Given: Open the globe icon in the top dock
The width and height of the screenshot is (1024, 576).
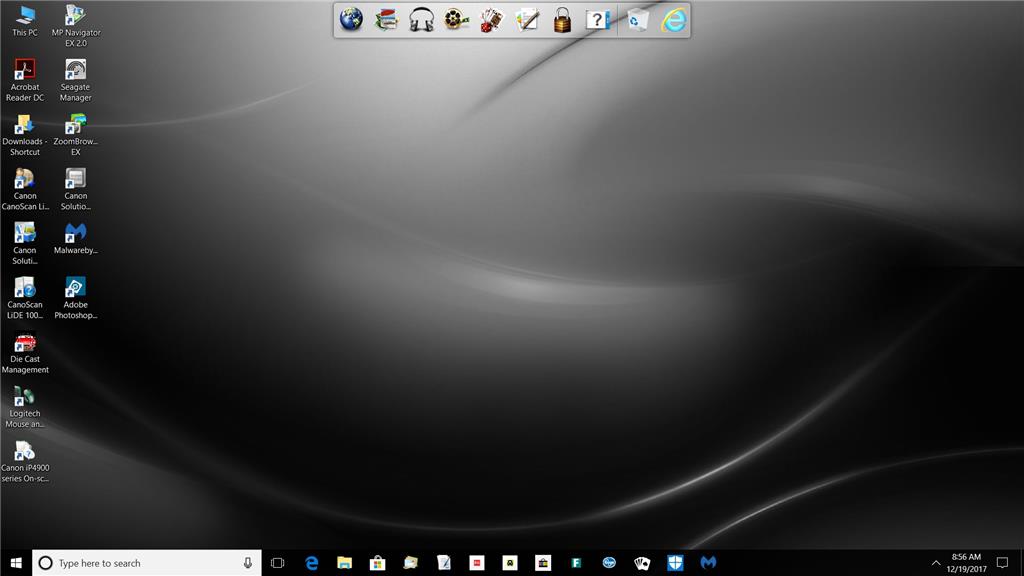Looking at the screenshot, I should 351,20.
